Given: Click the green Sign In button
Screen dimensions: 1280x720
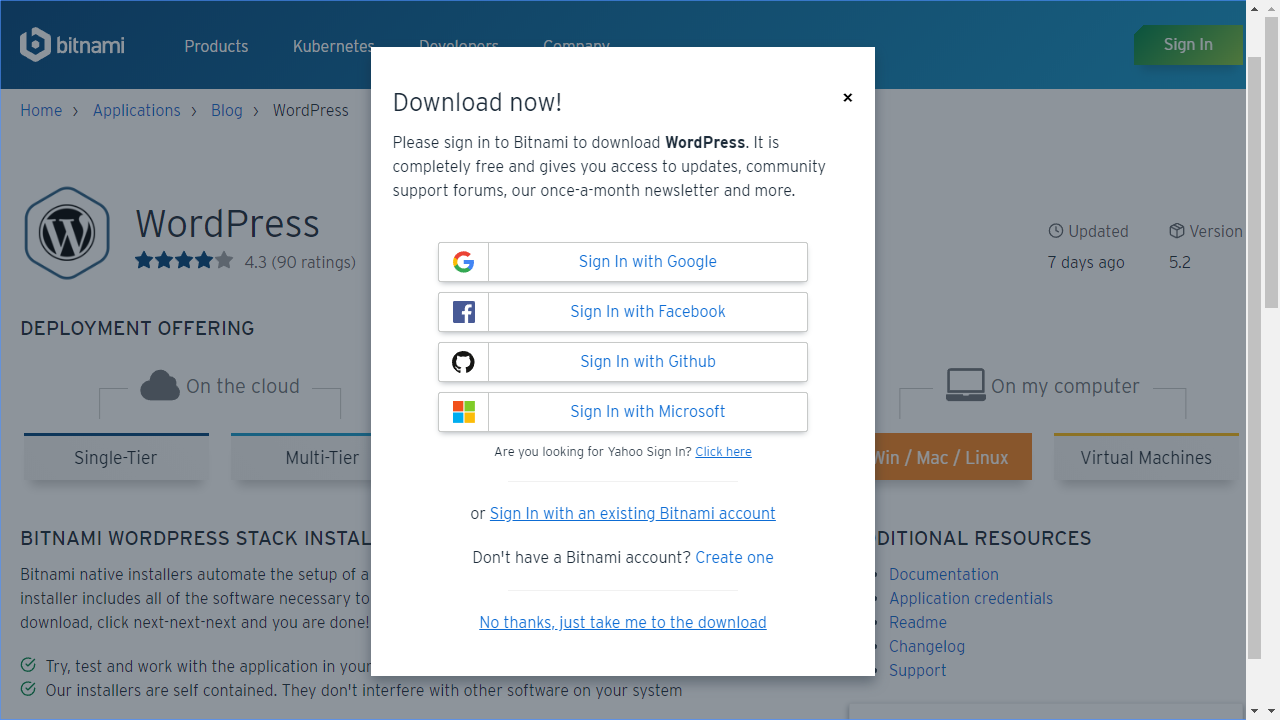Looking at the screenshot, I should pos(1188,45).
